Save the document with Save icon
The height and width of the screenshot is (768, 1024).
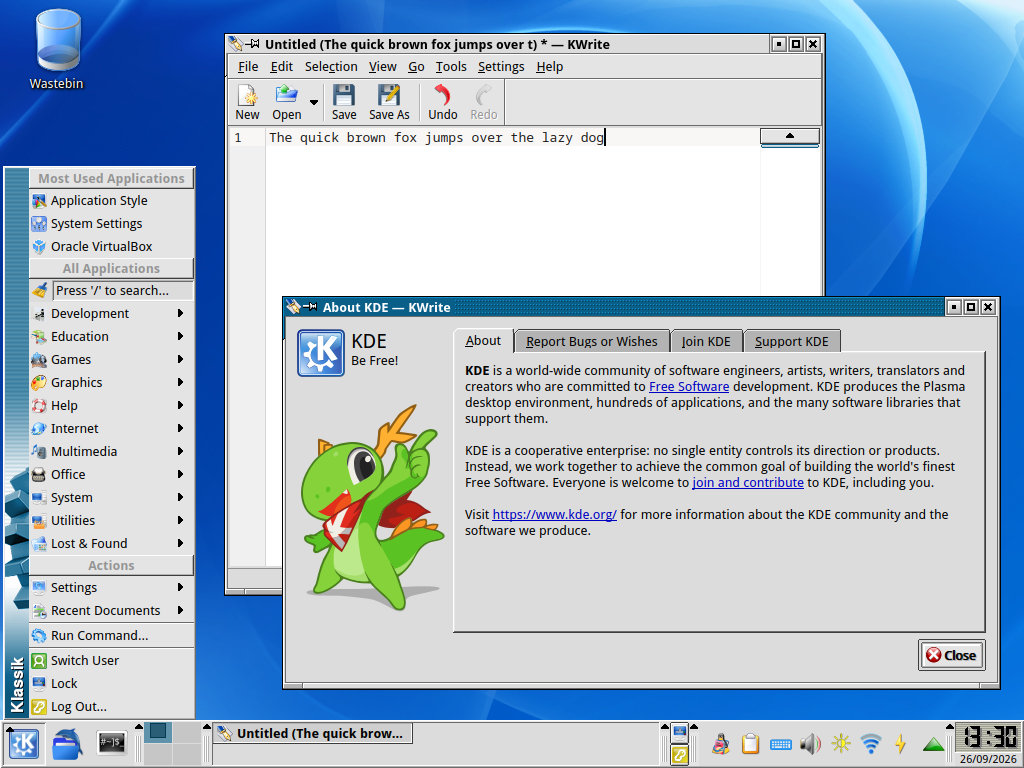coord(344,103)
